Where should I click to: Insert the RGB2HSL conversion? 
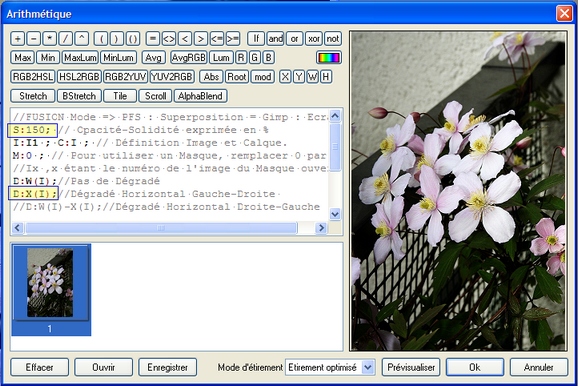tap(33, 77)
